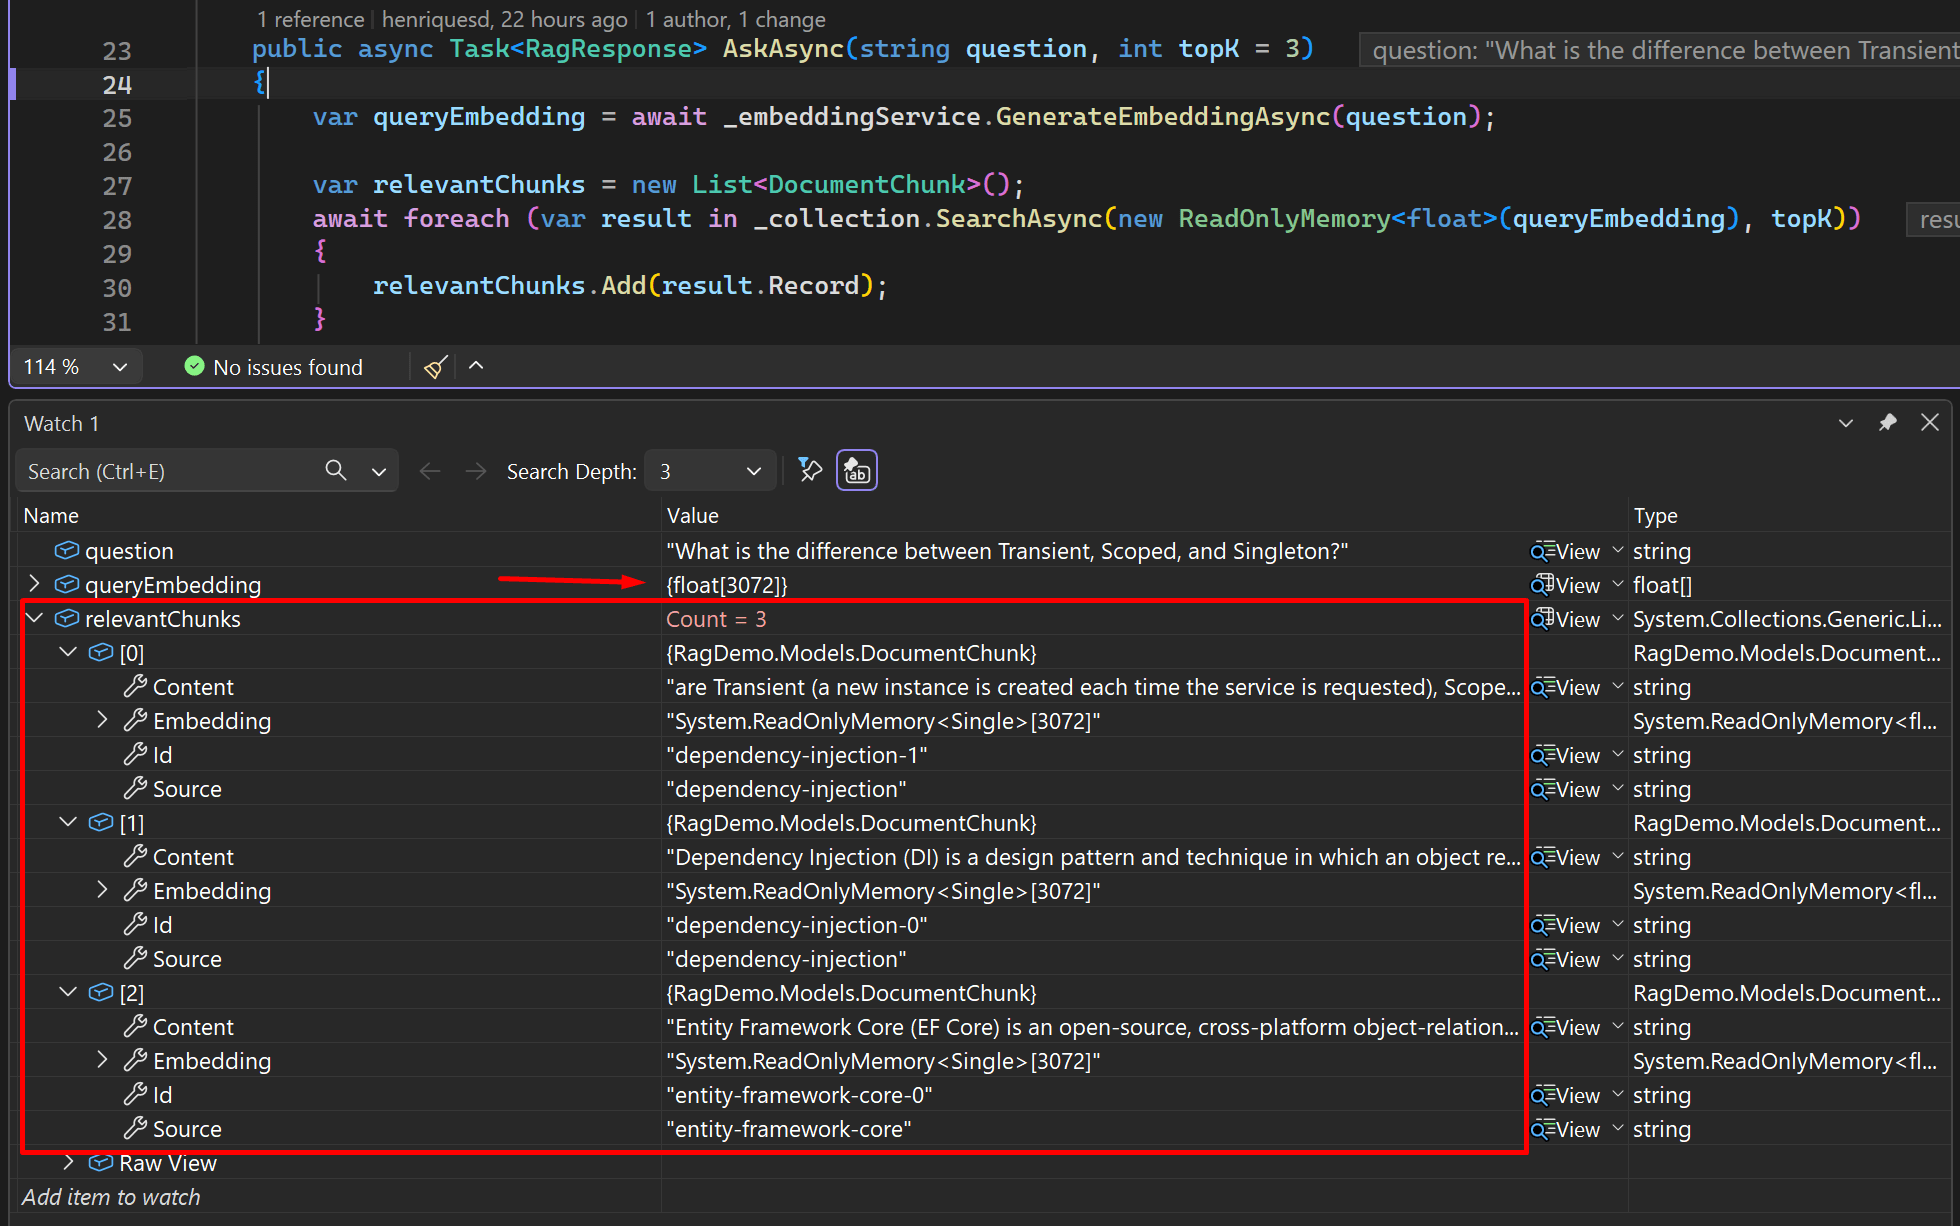Expand the Raw View node
The height and width of the screenshot is (1226, 1960).
tap(68, 1162)
